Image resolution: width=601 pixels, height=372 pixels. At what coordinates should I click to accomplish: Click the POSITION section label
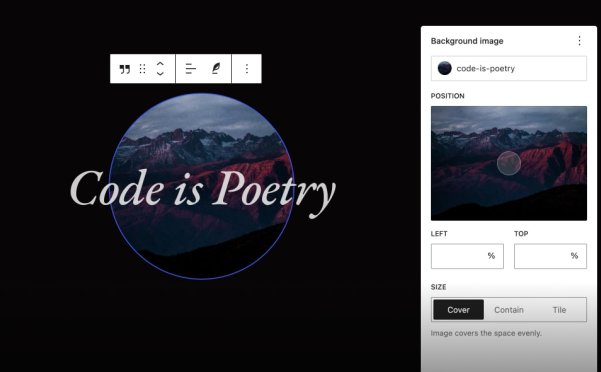[447, 96]
